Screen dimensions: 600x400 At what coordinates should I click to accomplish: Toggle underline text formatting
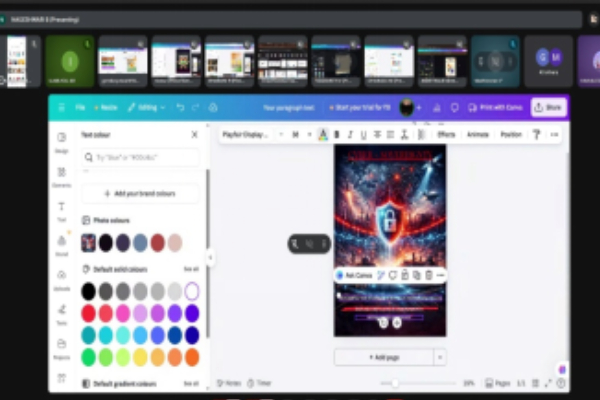pyautogui.click(x=363, y=134)
